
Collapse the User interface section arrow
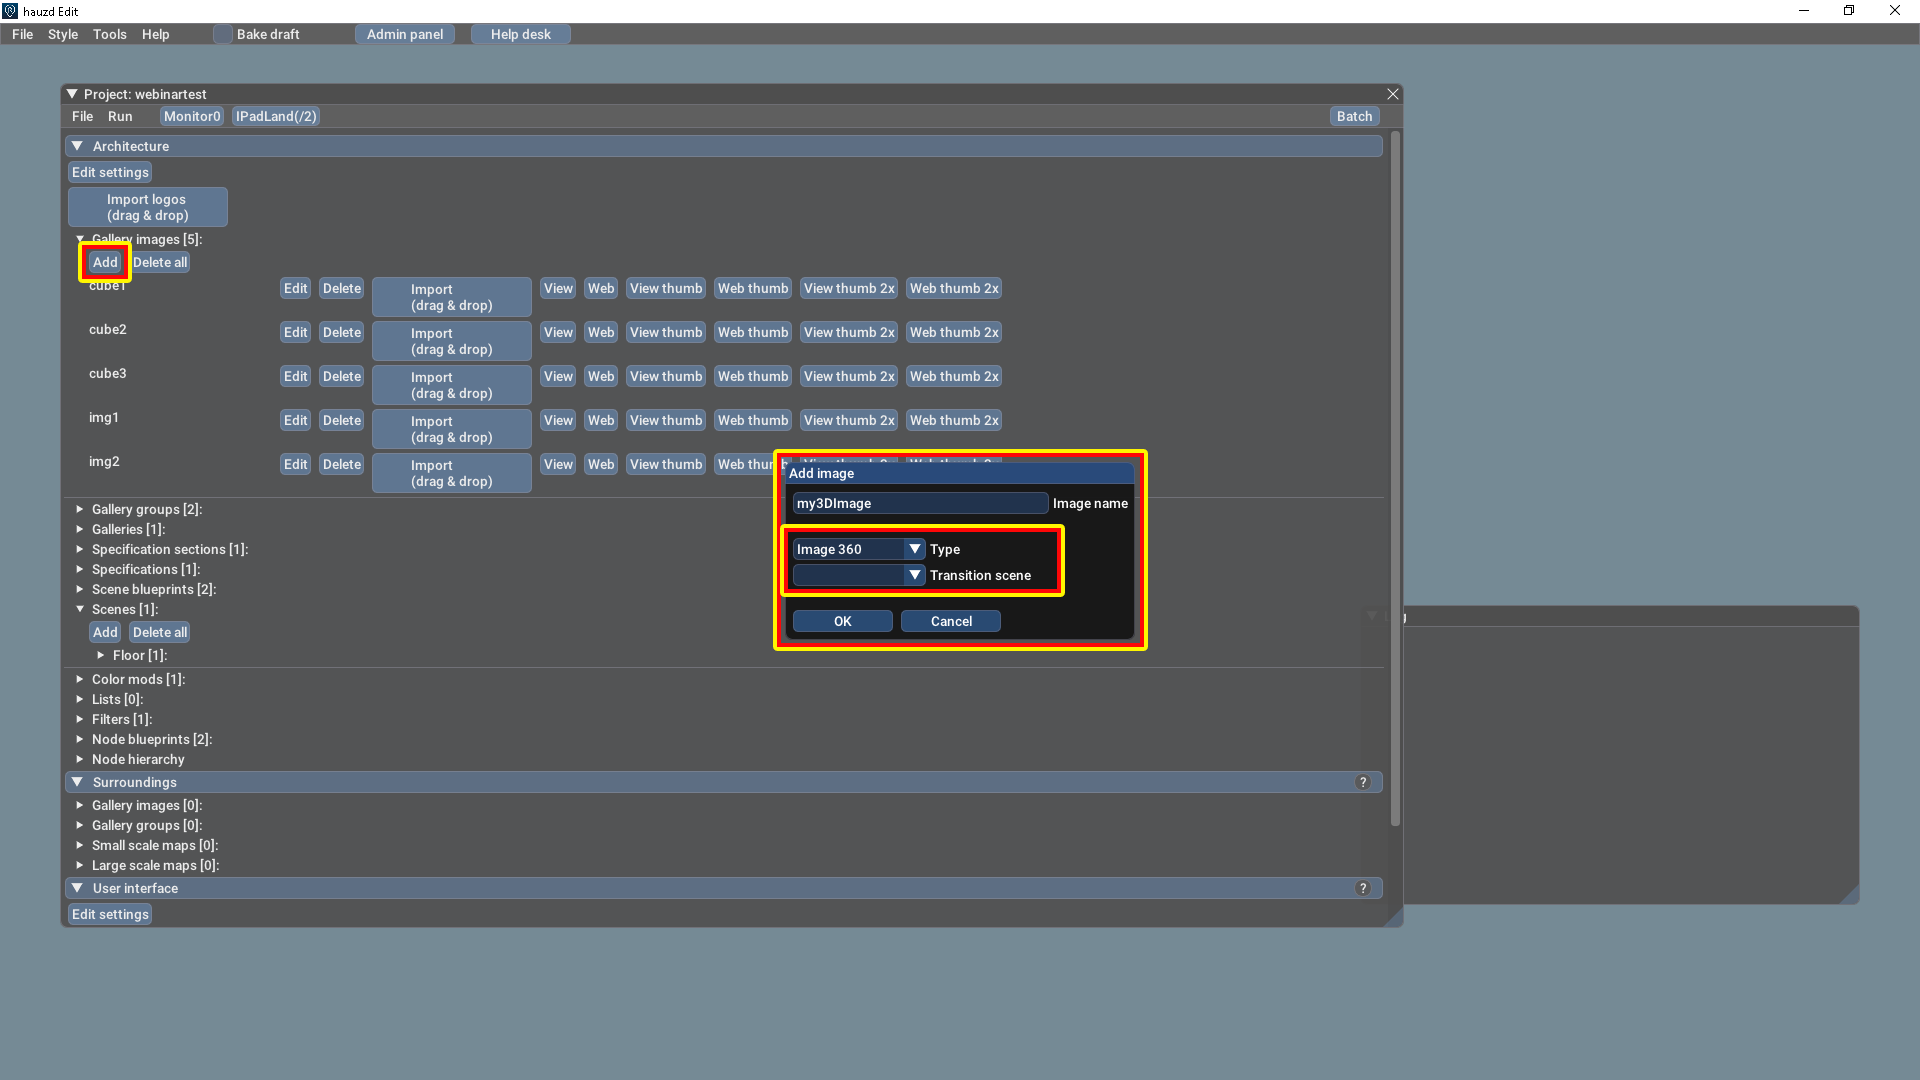click(x=77, y=888)
